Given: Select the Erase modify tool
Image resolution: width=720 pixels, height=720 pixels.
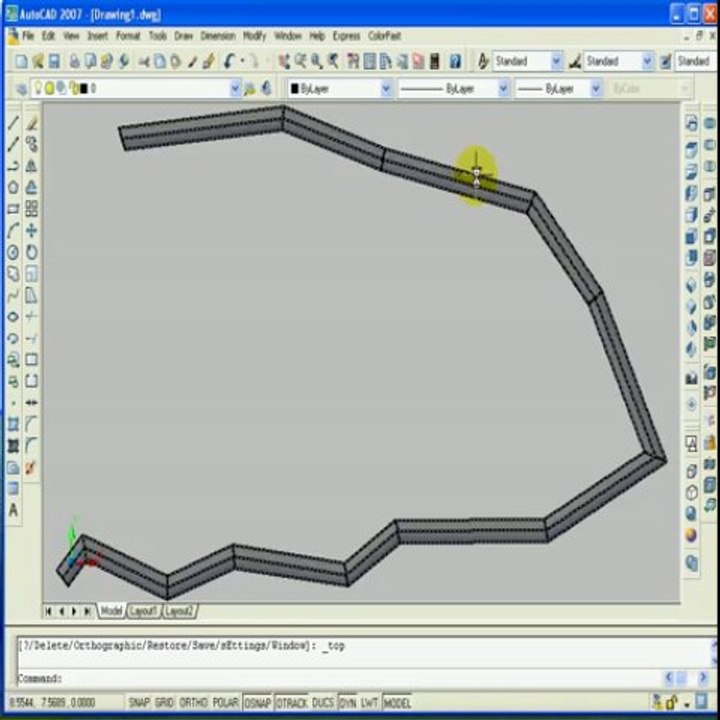Looking at the screenshot, I should point(31,123).
